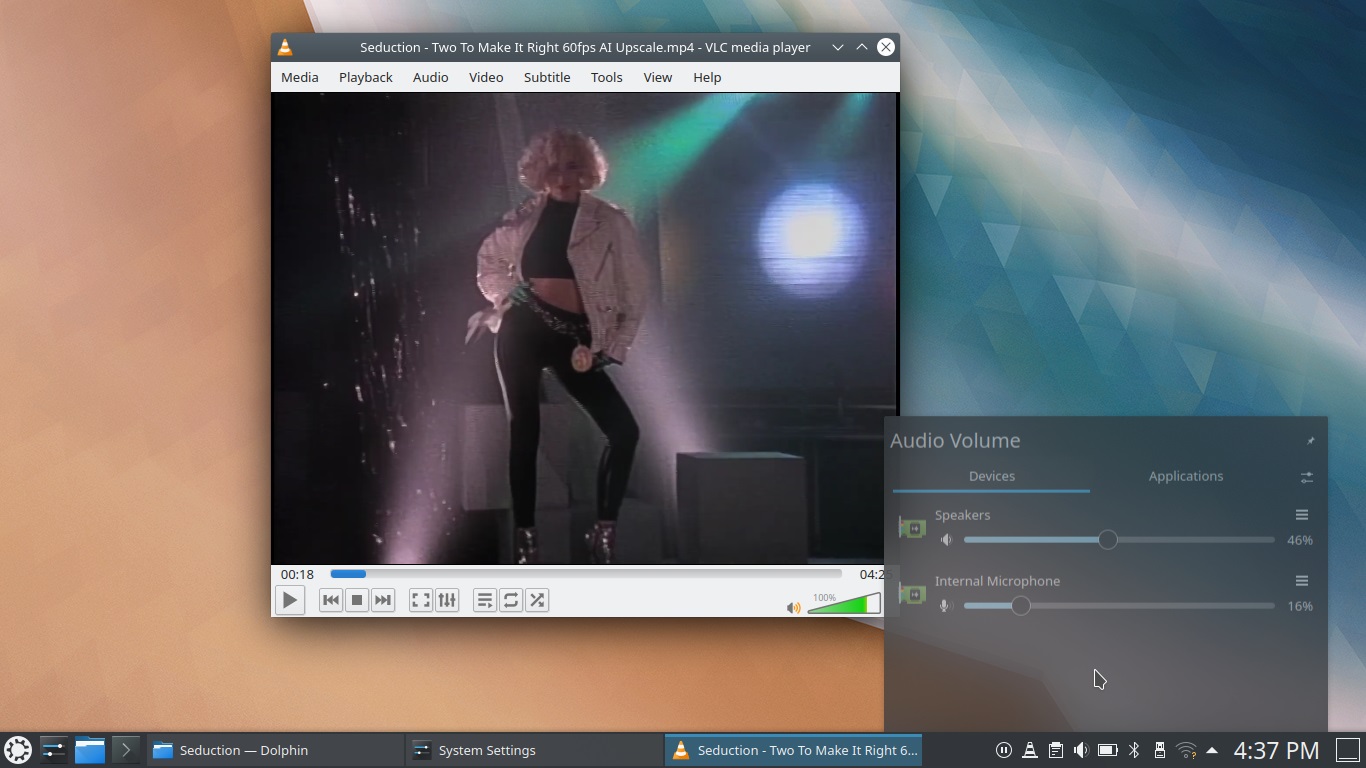
Task: Click the Internal Microphone volume slider handle
Action: [1020, 606]
